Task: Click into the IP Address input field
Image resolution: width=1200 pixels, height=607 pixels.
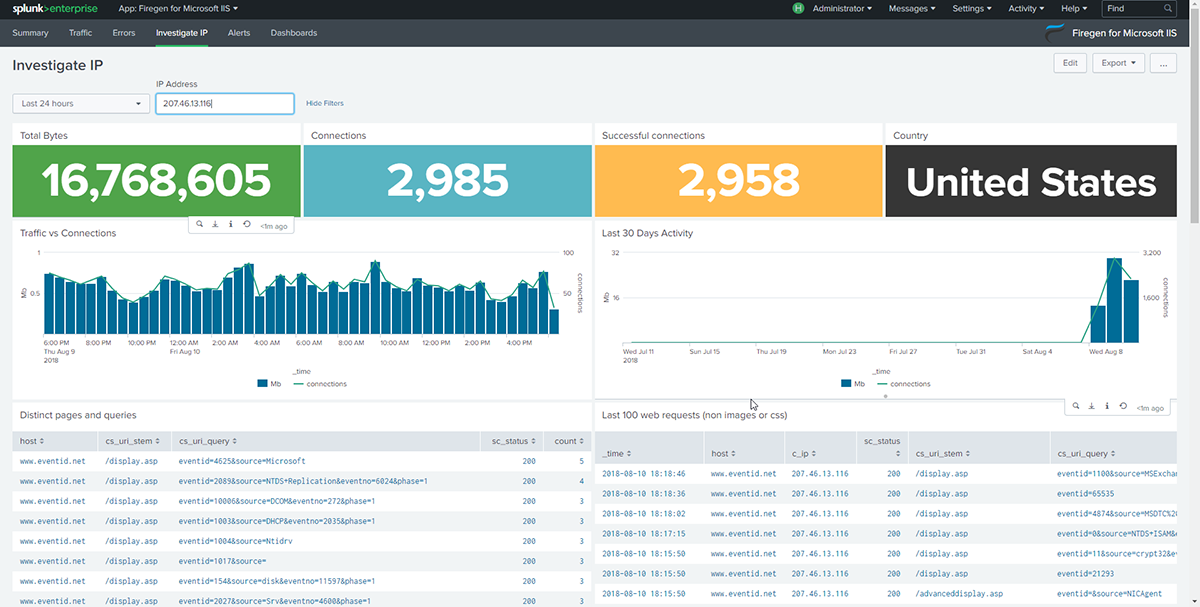Action: click(225, 103)
